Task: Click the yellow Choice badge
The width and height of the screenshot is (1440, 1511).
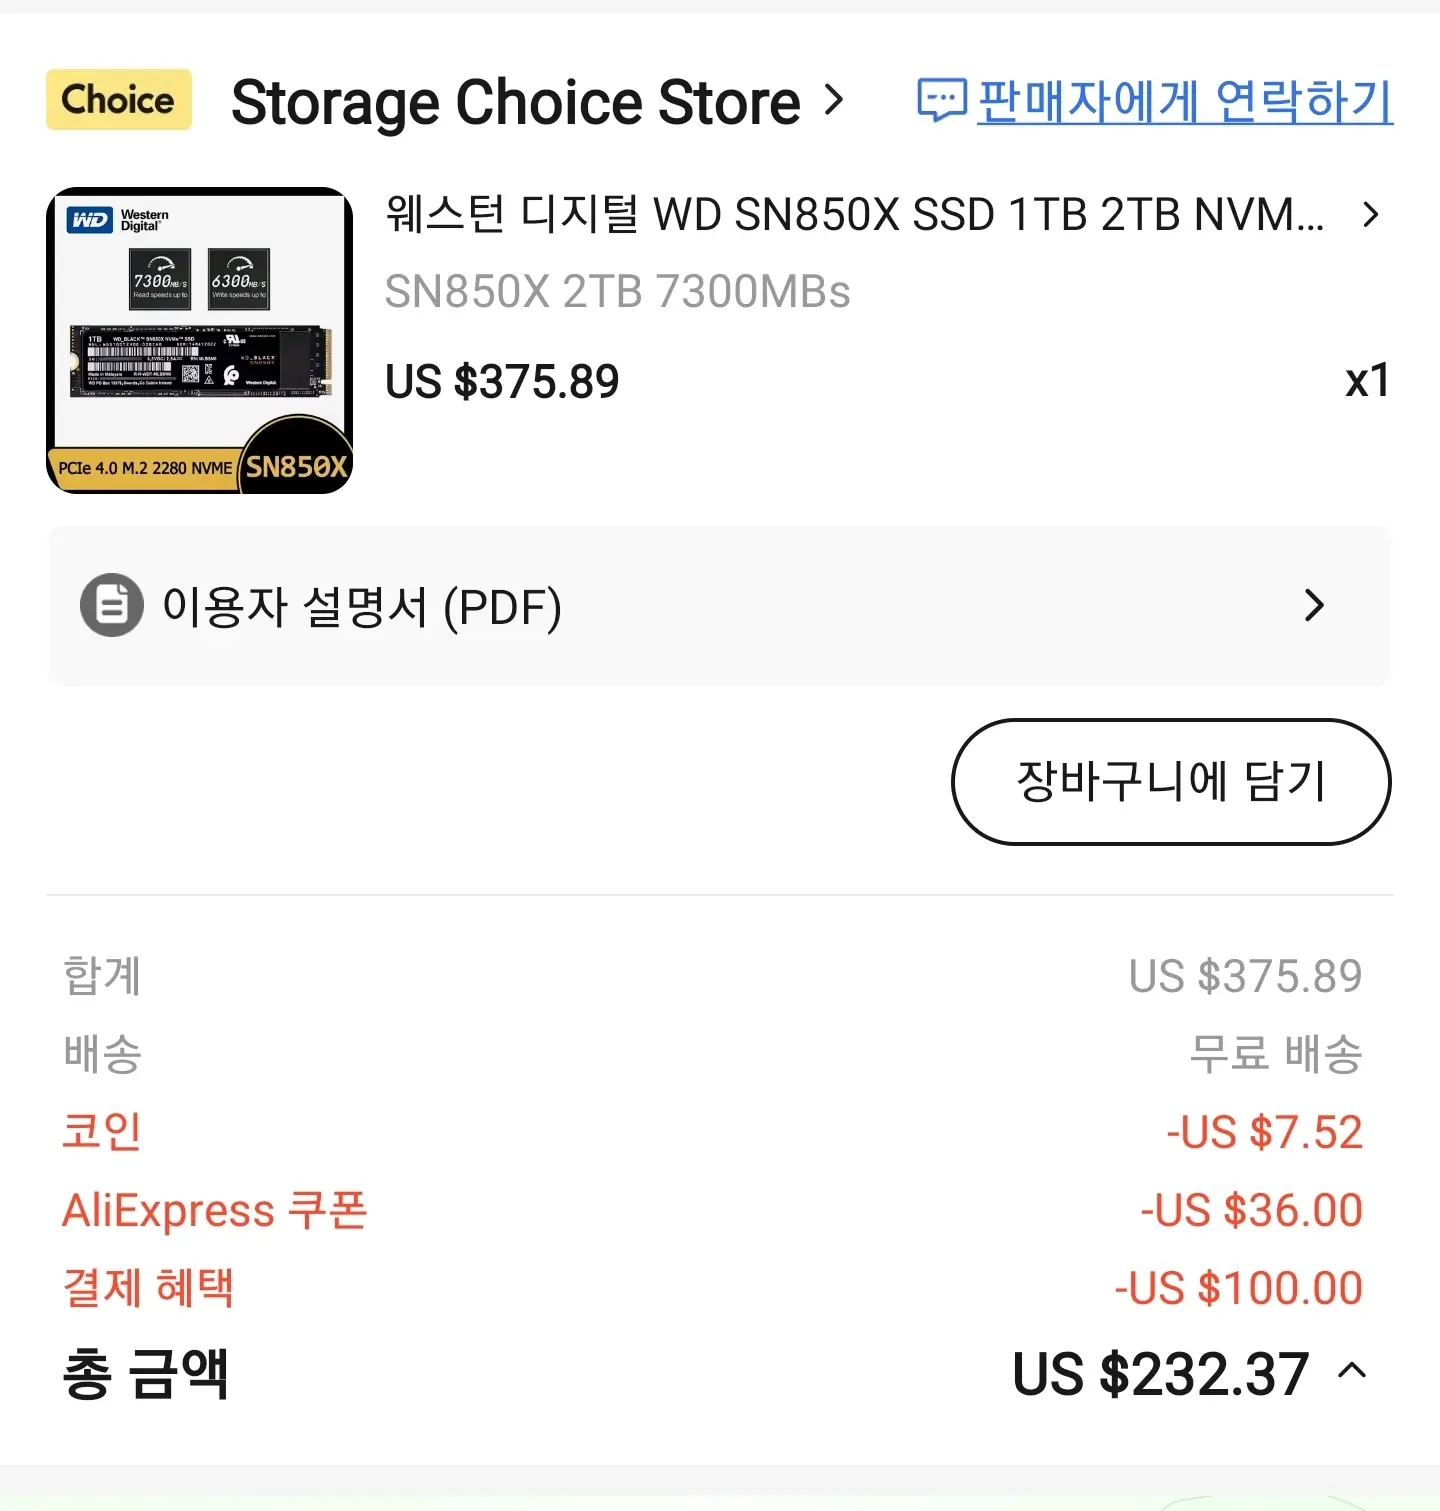Action: 119,100
